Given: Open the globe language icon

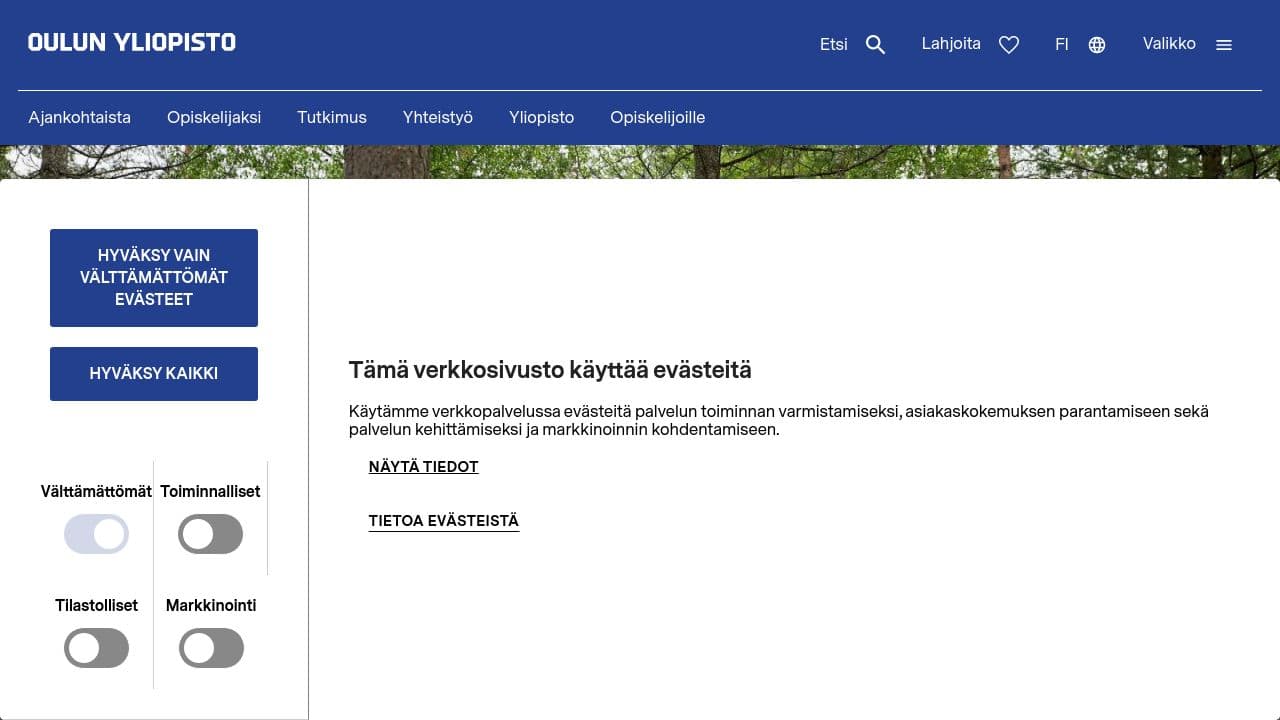Looking at the screenshot, I should pyautogui.click(x=1096, y=44).
